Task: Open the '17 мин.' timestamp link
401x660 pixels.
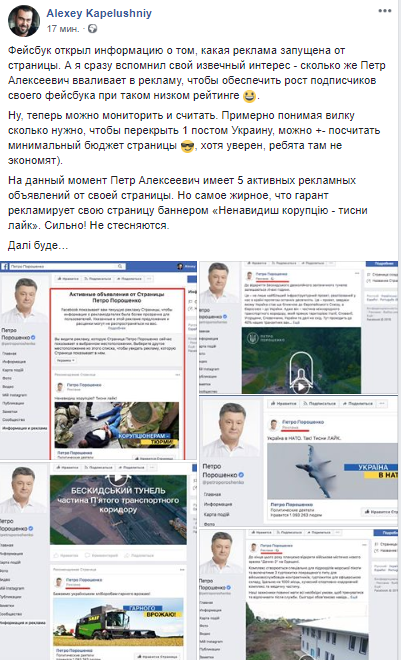Action: [63, 29]
